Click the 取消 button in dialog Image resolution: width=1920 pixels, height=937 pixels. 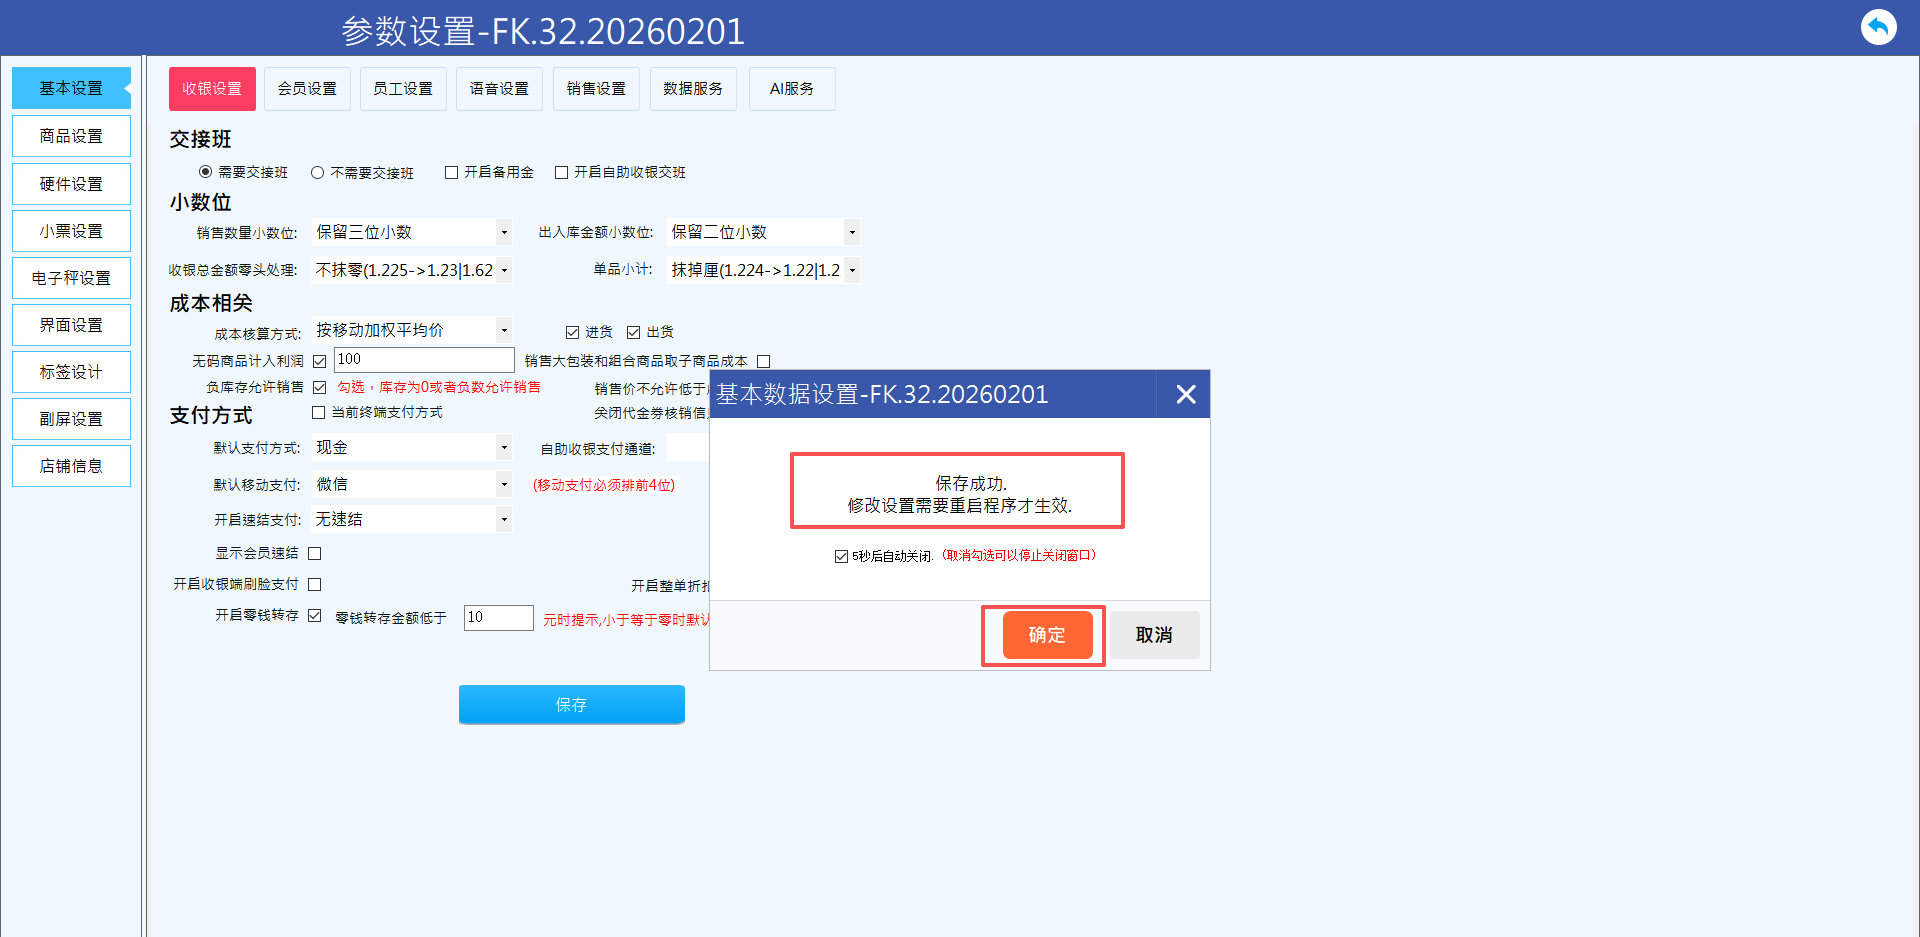tap(1153, 635)
